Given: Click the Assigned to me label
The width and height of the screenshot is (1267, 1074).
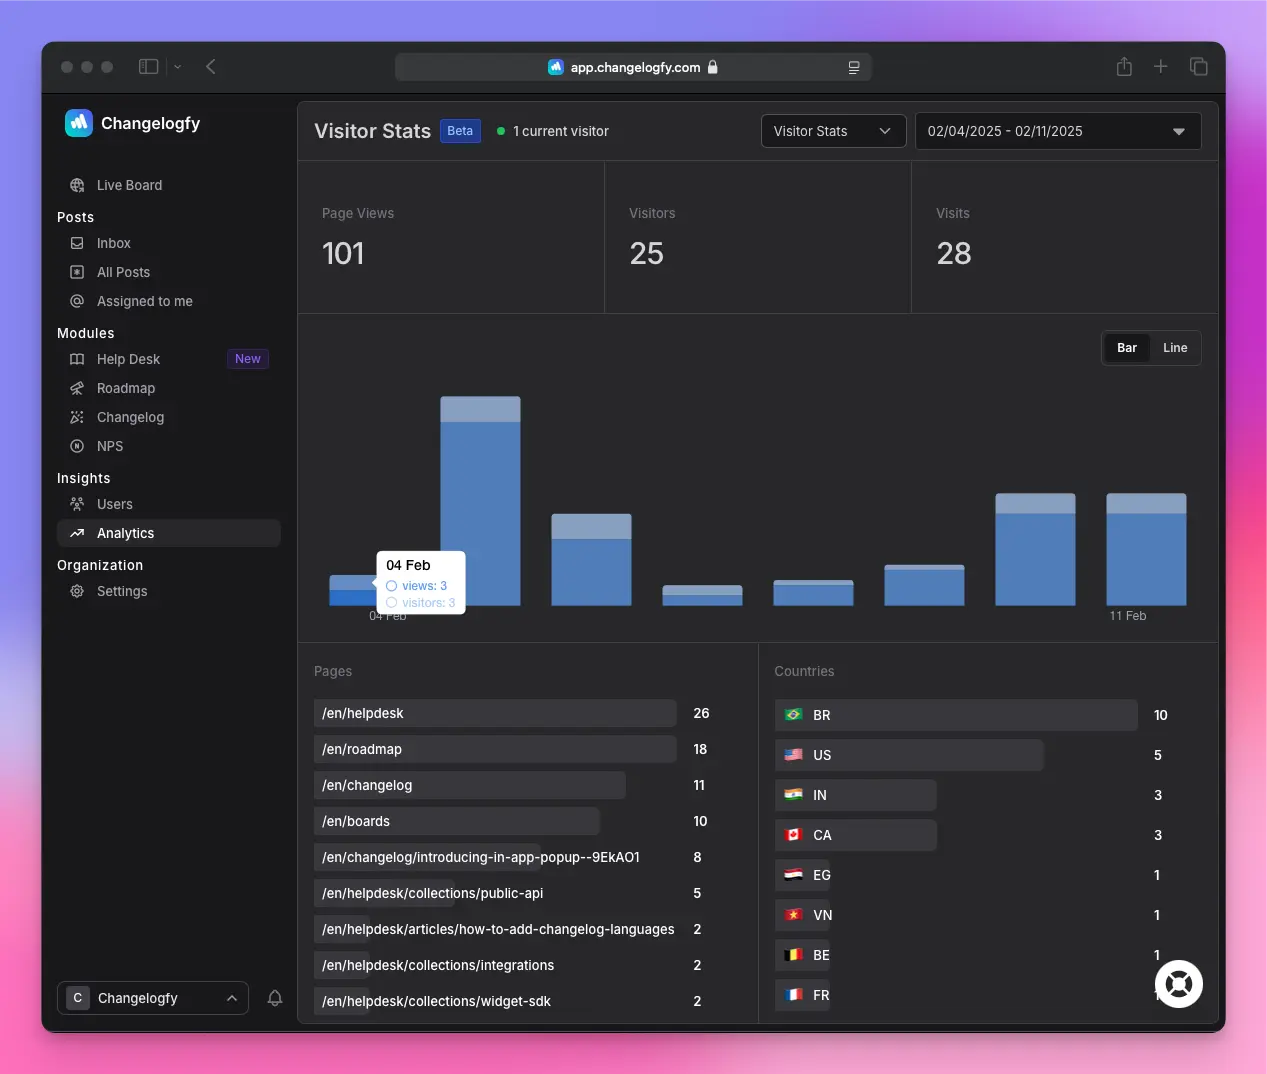Looking at the screenshot, I should [x=145, y=301].
